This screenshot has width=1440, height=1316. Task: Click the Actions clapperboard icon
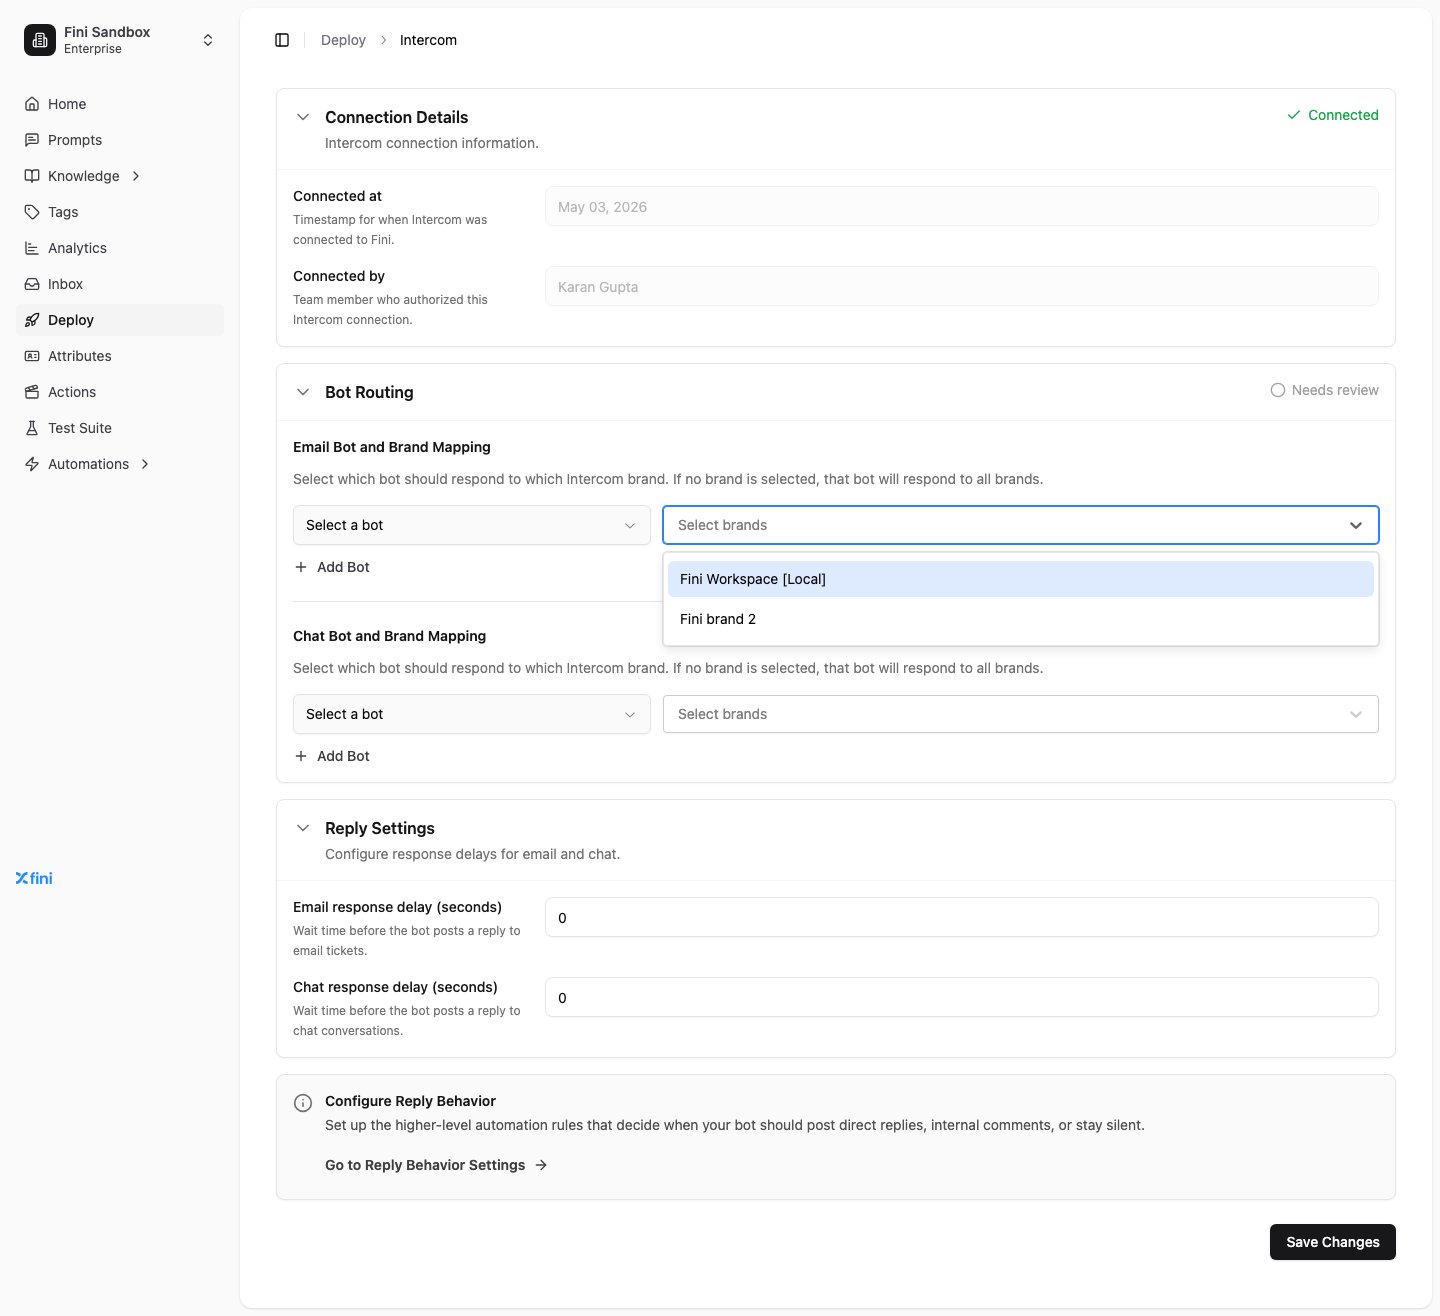(32, 392)
